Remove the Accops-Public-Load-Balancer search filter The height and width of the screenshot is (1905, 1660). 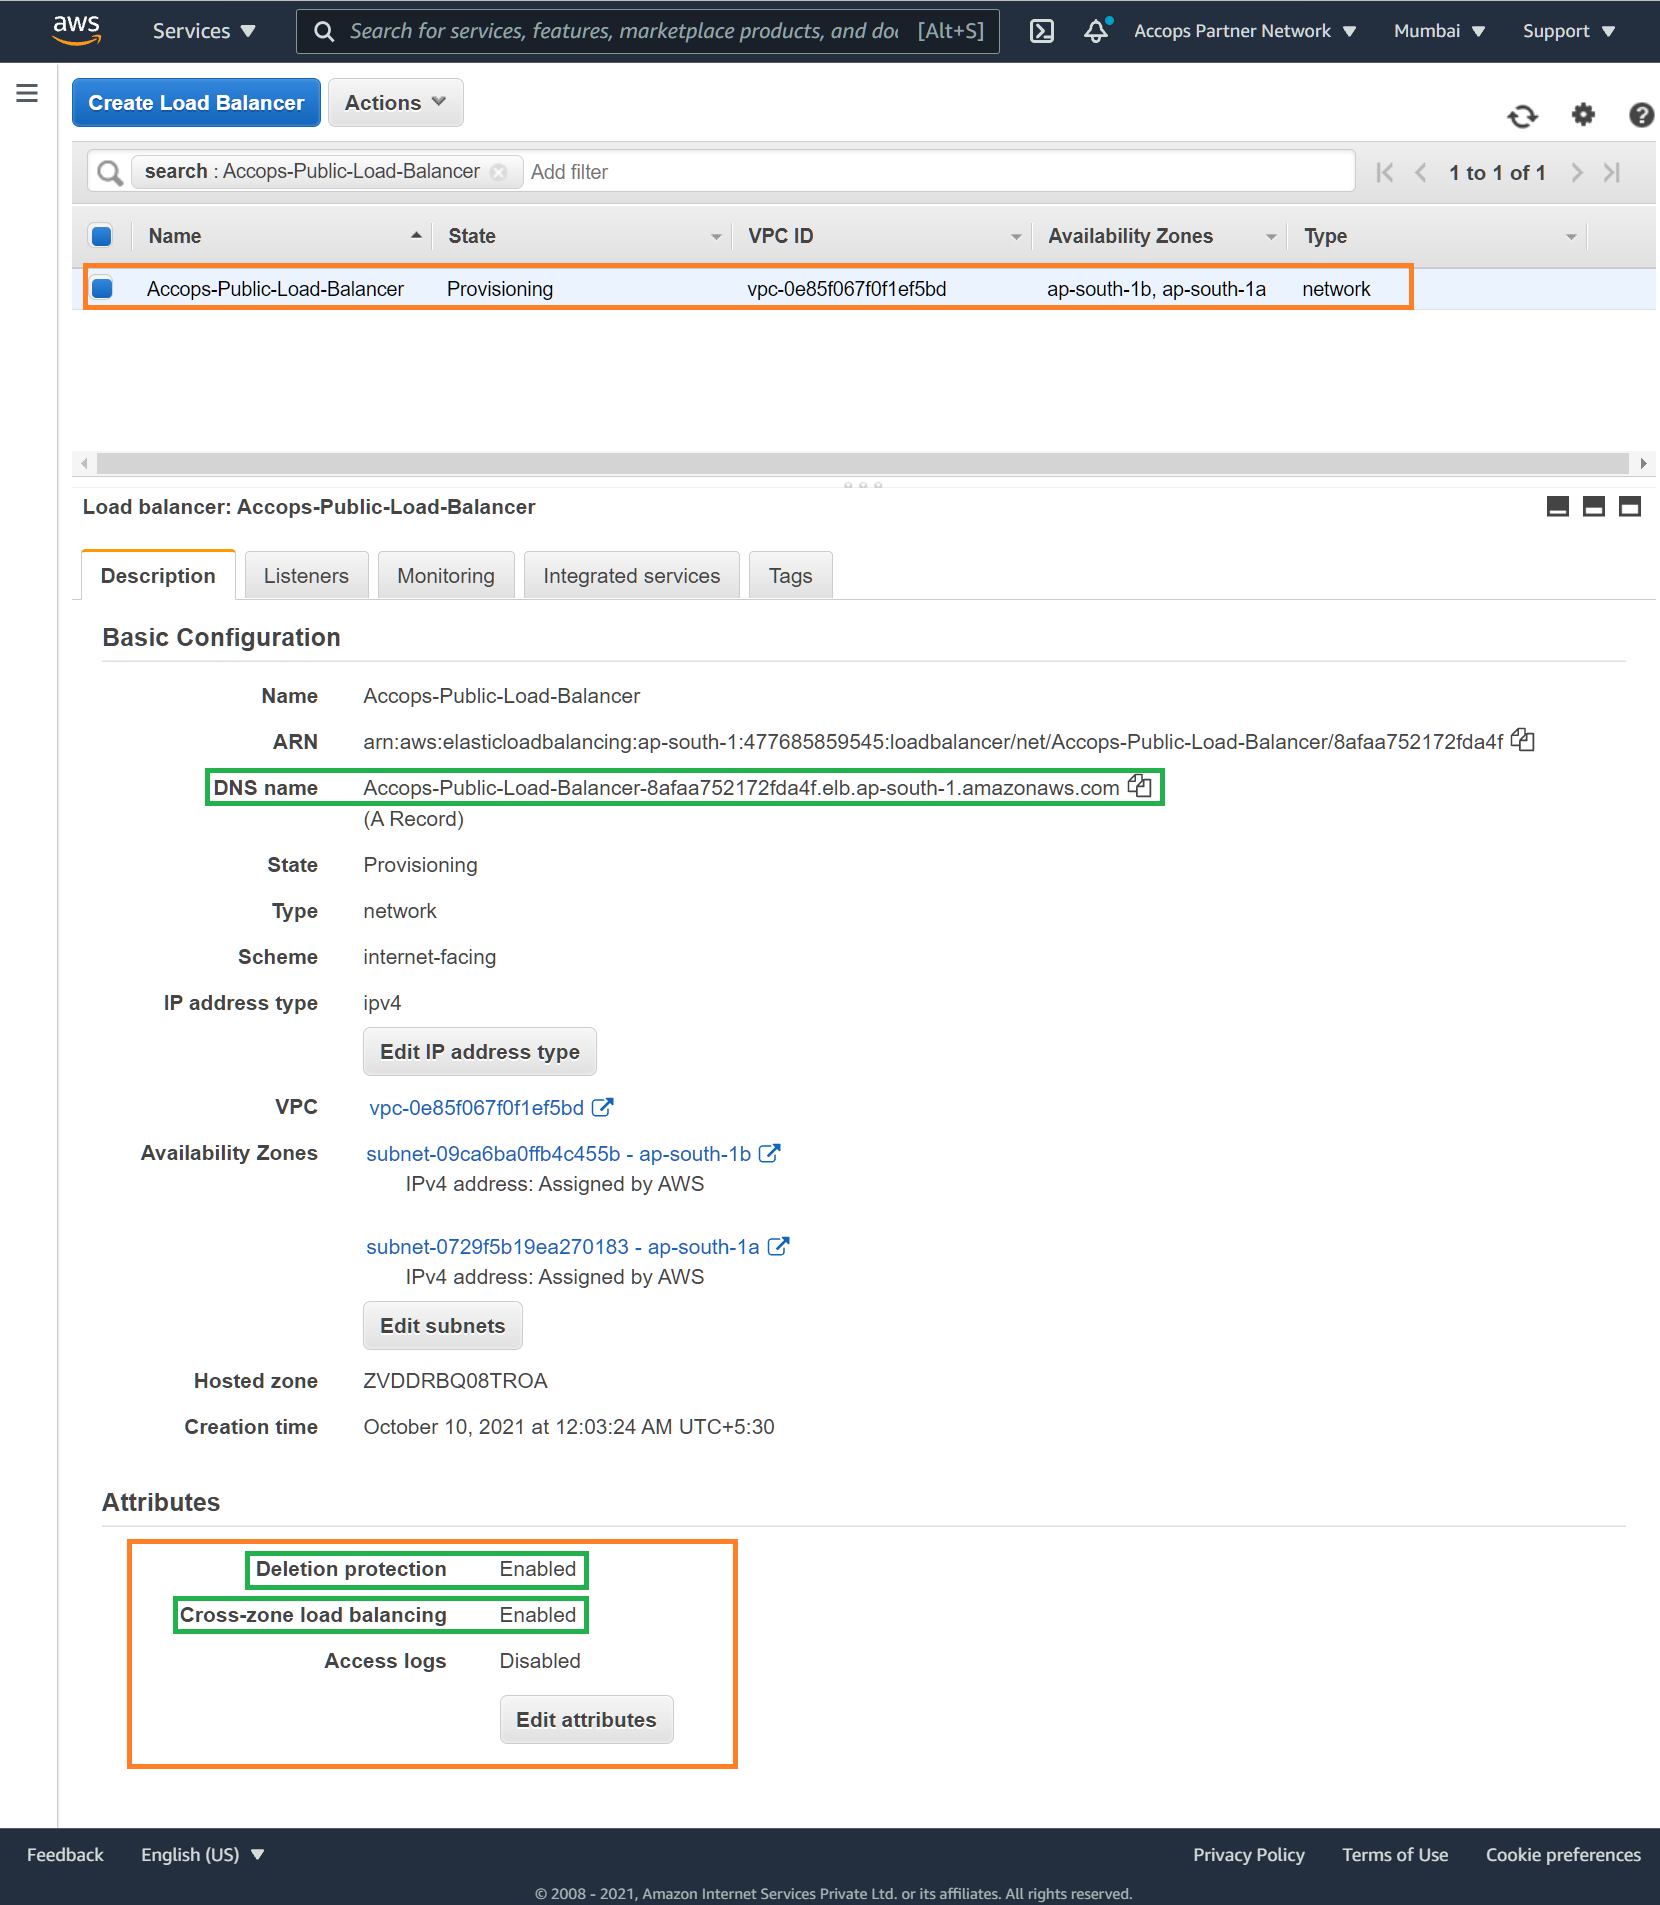pos(498,172)
